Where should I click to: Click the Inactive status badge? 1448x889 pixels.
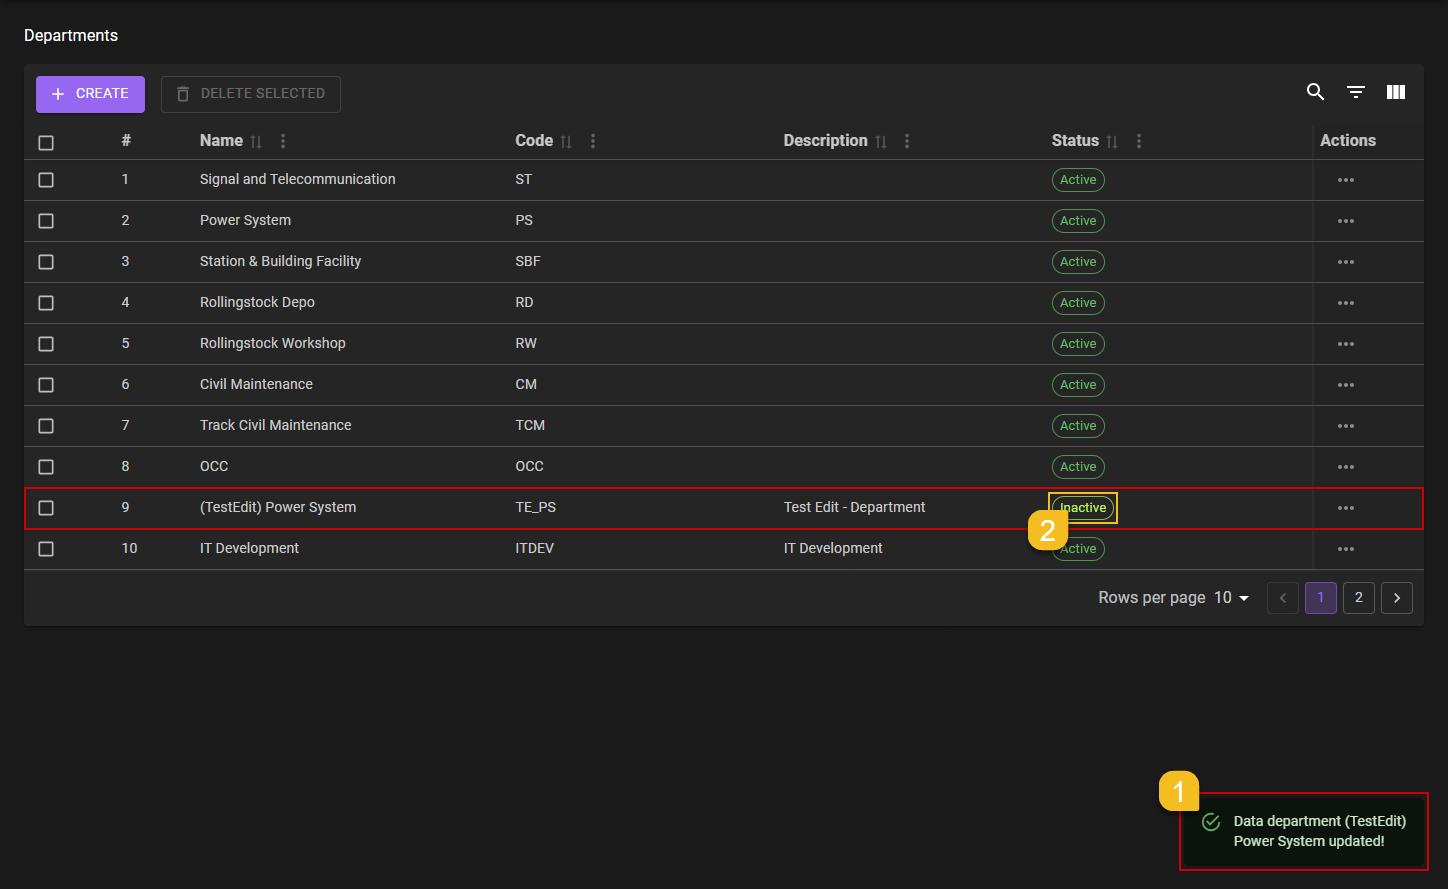[1084, 508]
